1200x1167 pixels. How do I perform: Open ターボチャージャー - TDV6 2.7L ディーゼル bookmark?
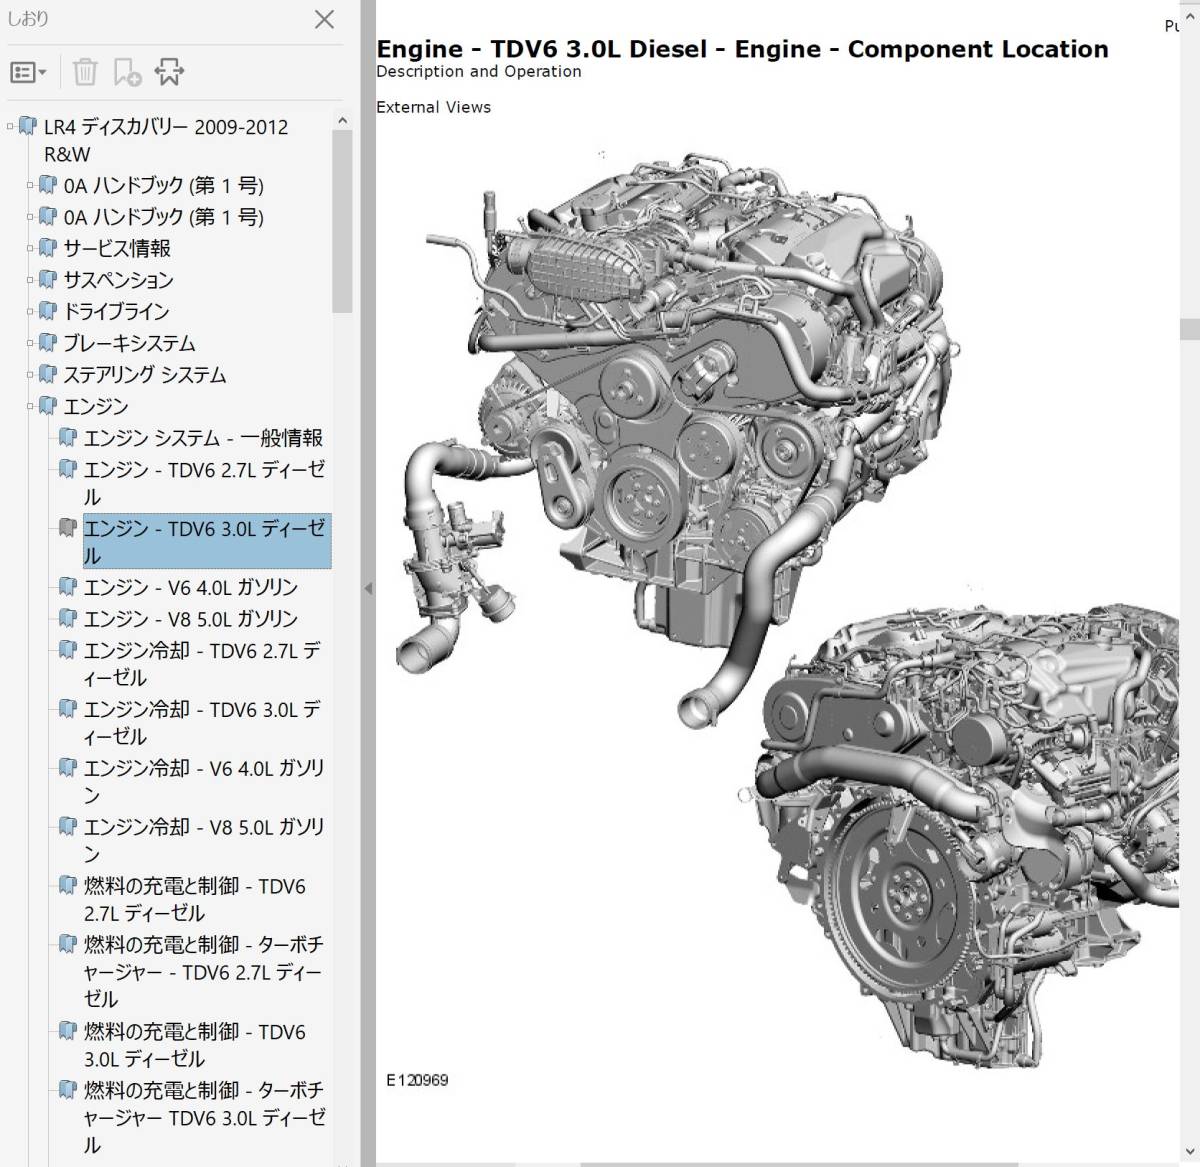tap(204, 972)
